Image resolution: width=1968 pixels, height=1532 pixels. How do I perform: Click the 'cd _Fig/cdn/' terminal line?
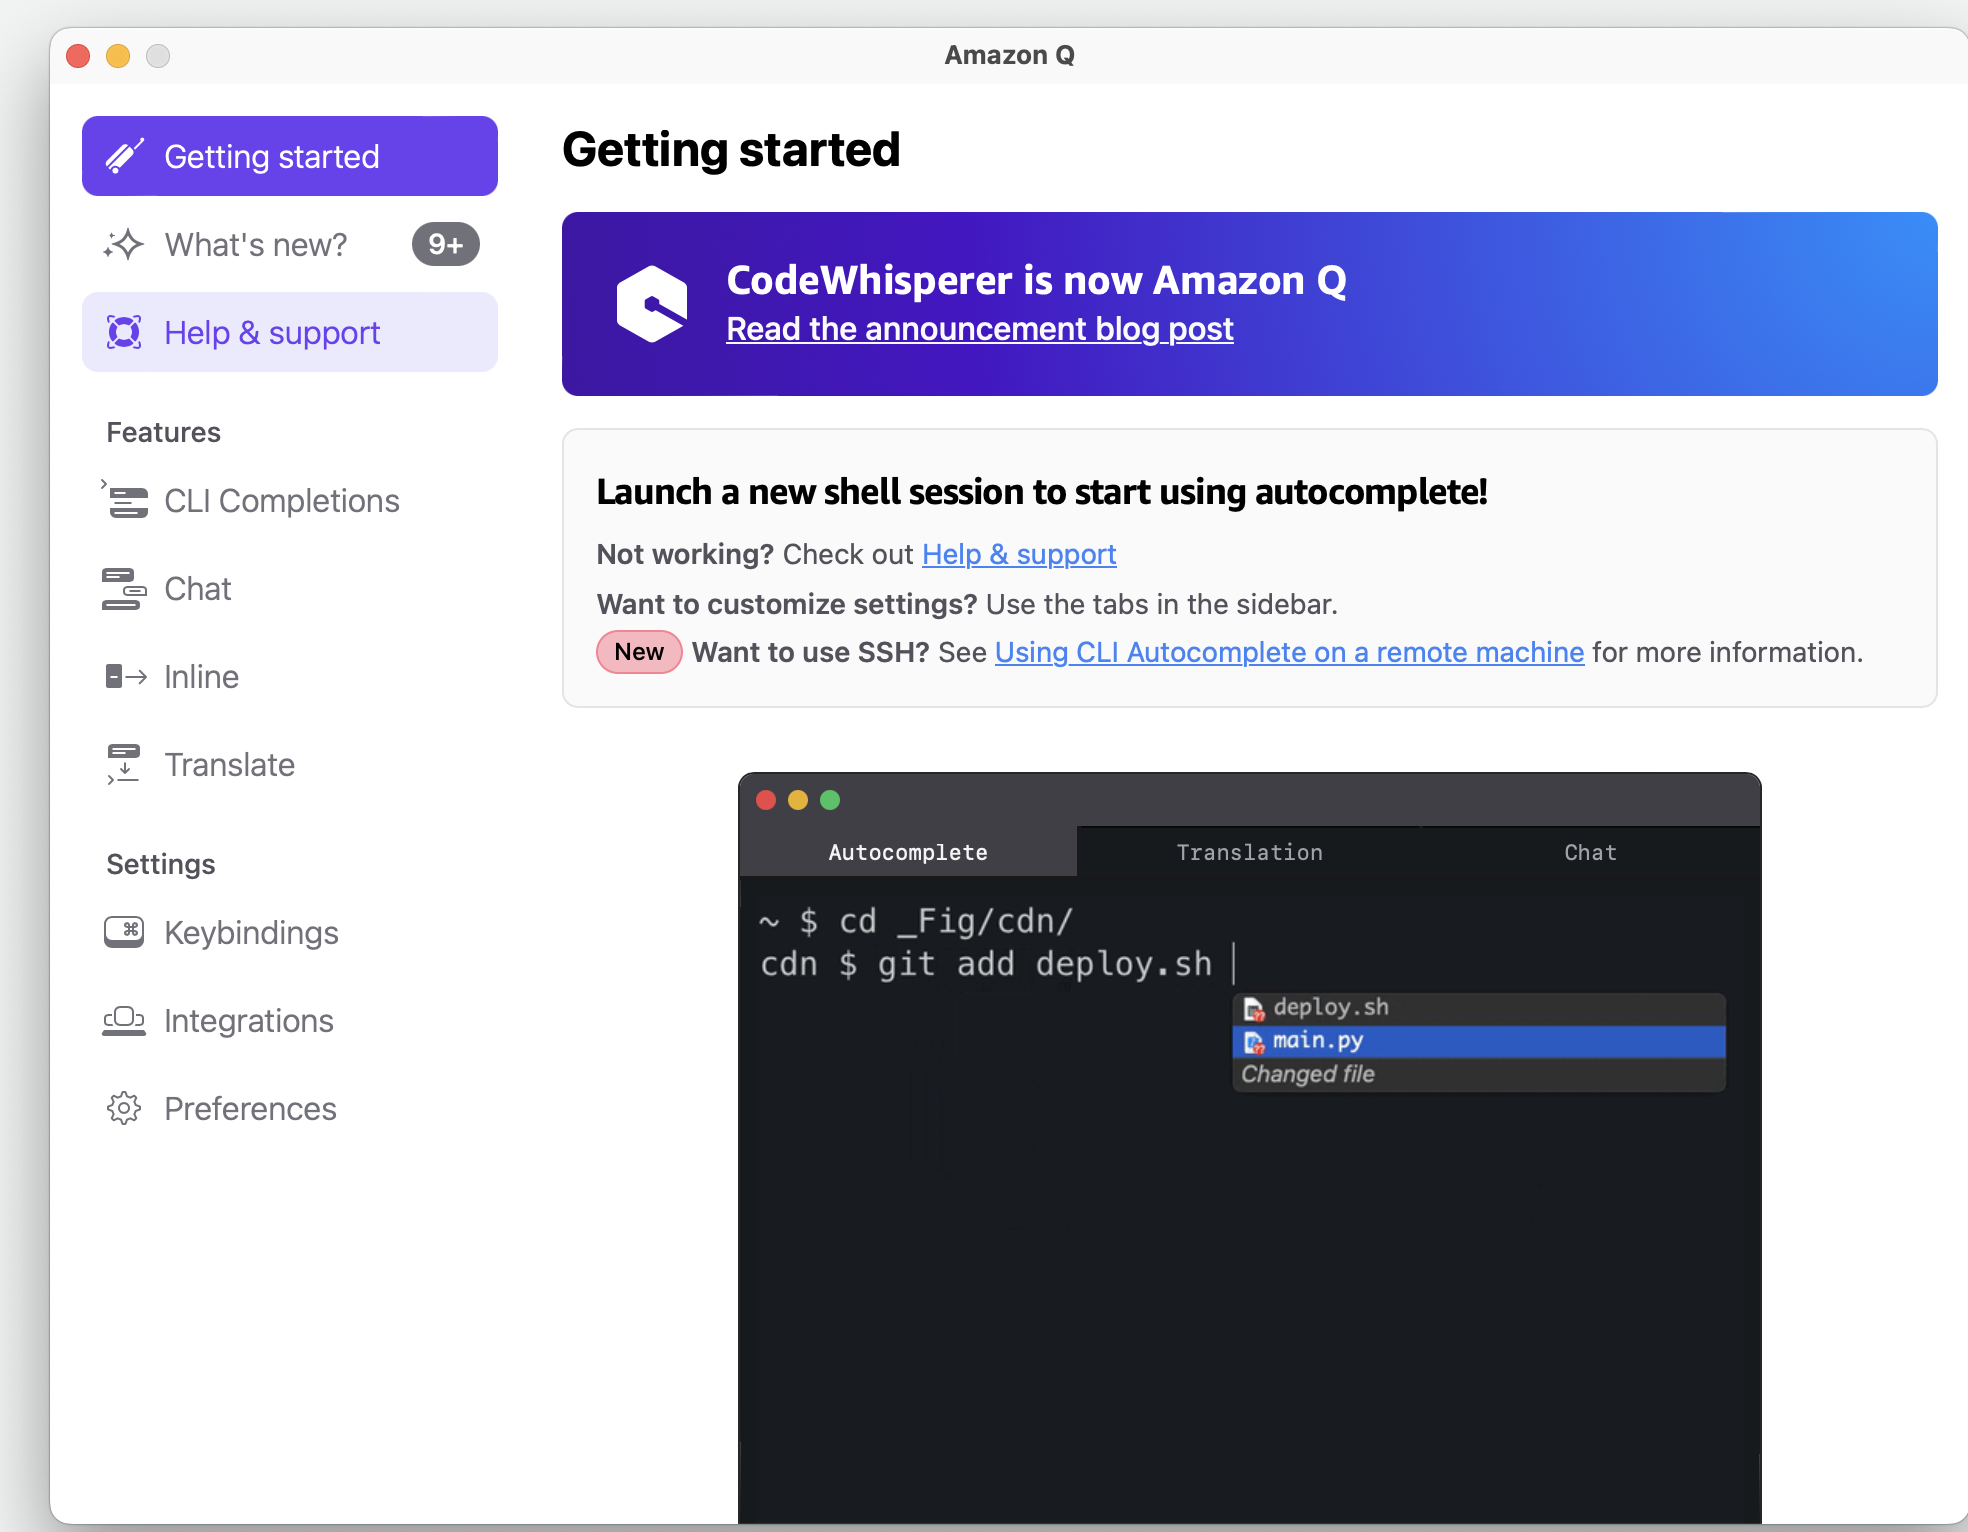pyautogui.click(x=917, y=920)
